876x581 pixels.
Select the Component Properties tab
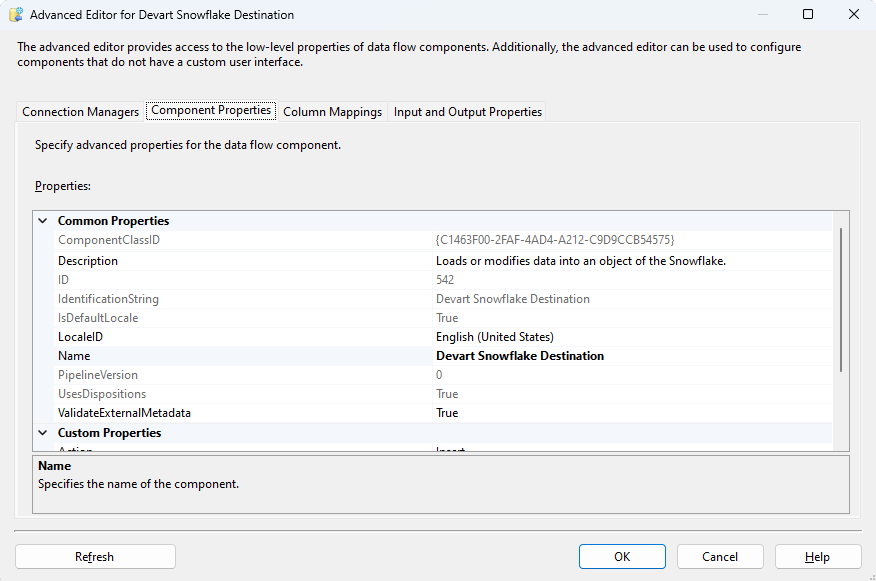tap(211, 111)
